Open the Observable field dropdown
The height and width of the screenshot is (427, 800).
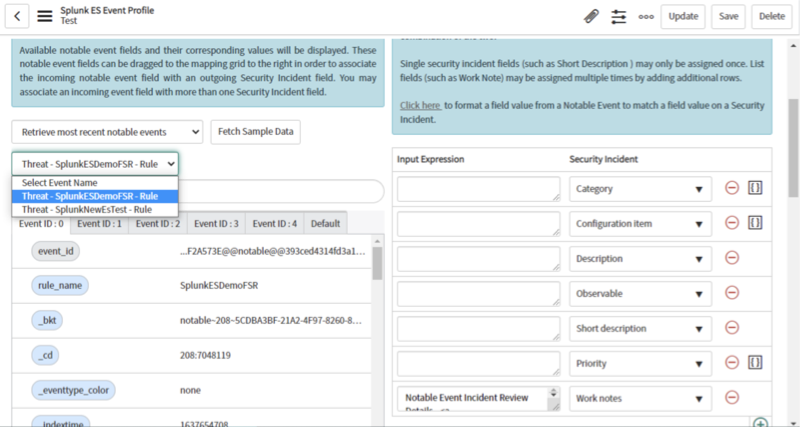click(640, 293)
